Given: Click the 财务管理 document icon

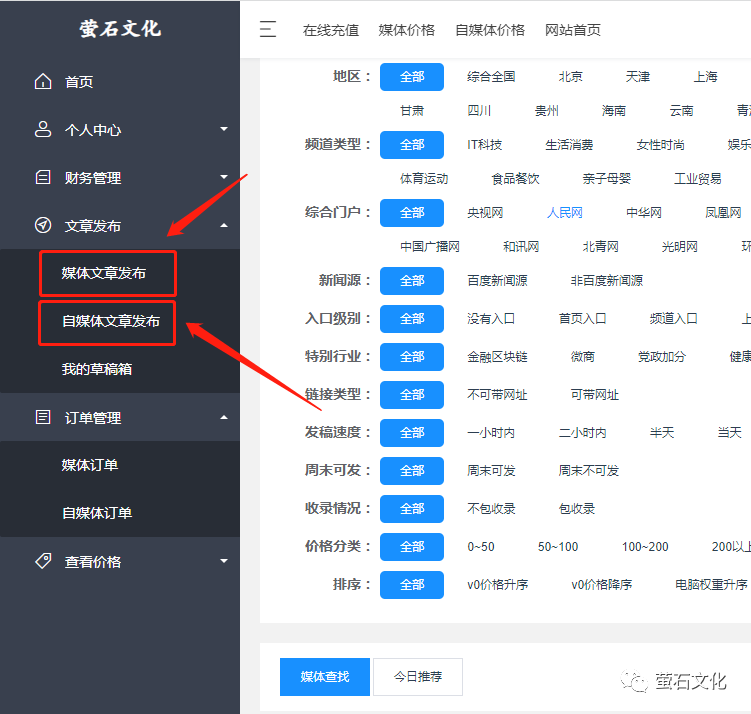Looking at the screenshot, I should pyautogui.click(x=43, y=177).
